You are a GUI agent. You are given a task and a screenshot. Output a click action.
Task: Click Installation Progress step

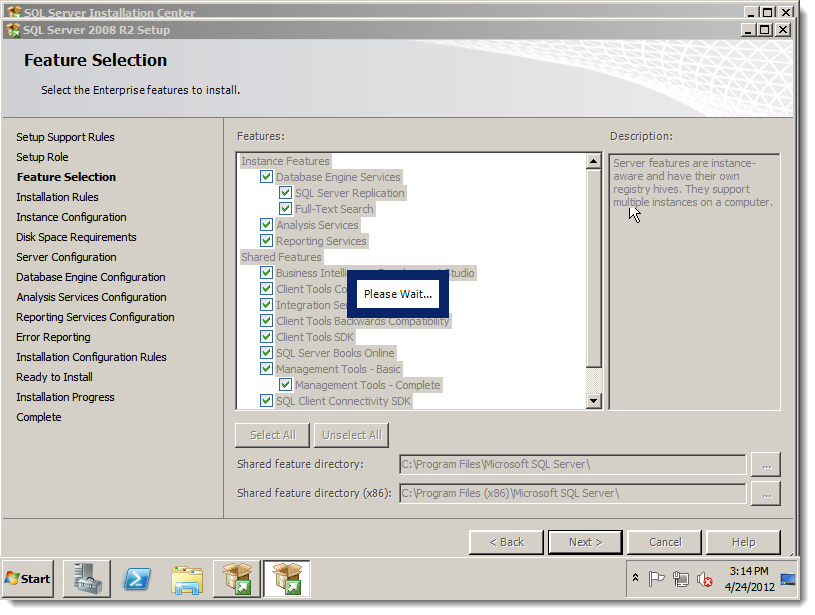pyautogui.click(x=65, y=397)
